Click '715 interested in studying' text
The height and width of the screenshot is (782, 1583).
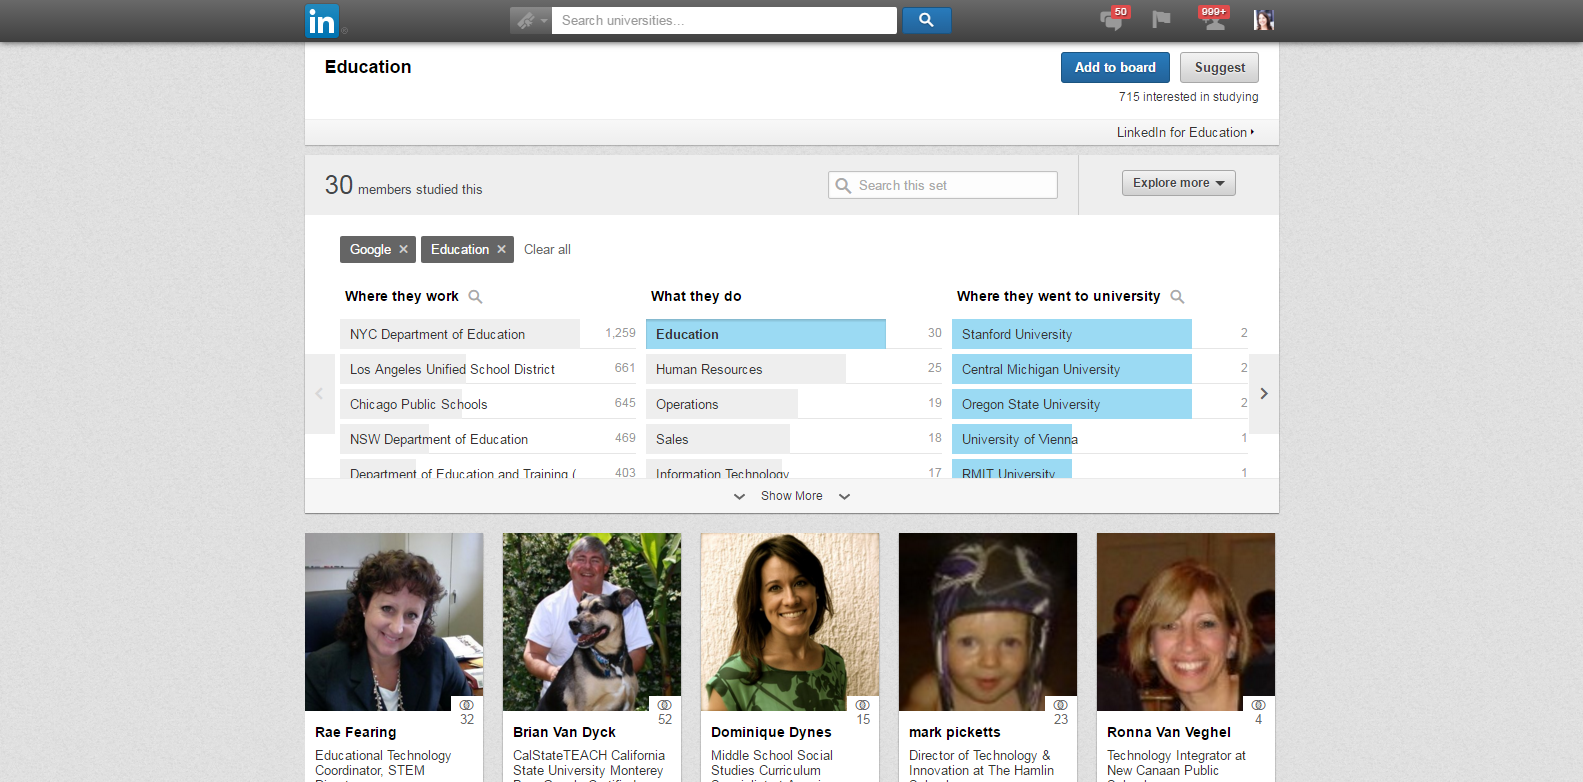(1188, 97)
